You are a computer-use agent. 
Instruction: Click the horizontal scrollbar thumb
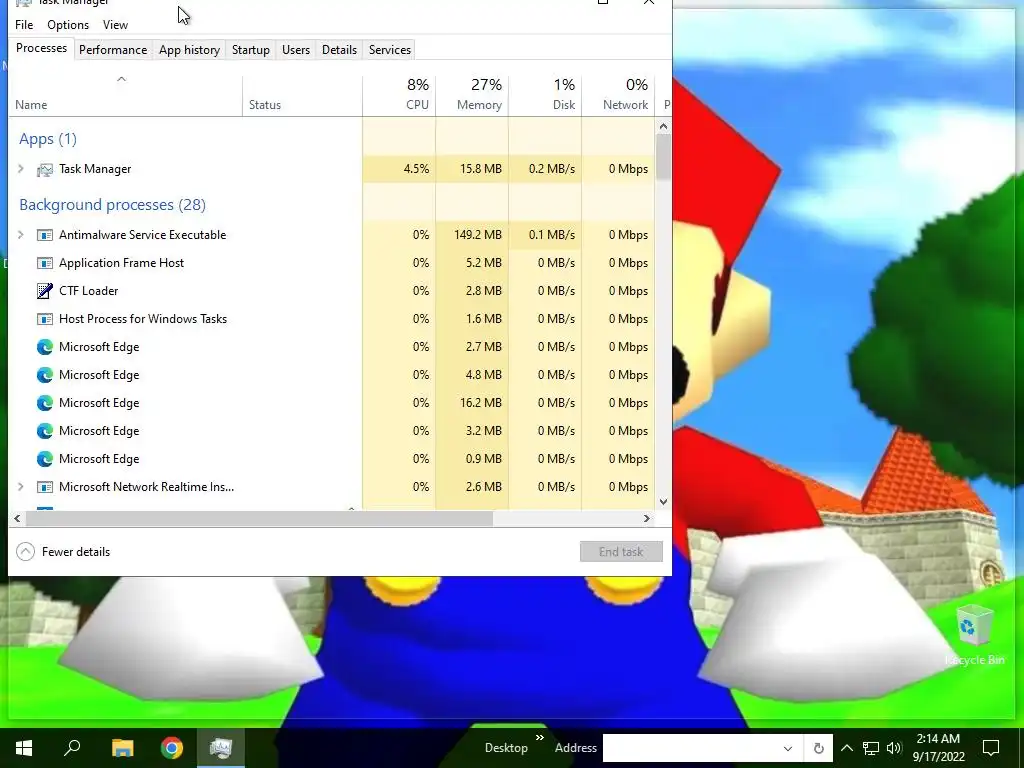[259, 519]
